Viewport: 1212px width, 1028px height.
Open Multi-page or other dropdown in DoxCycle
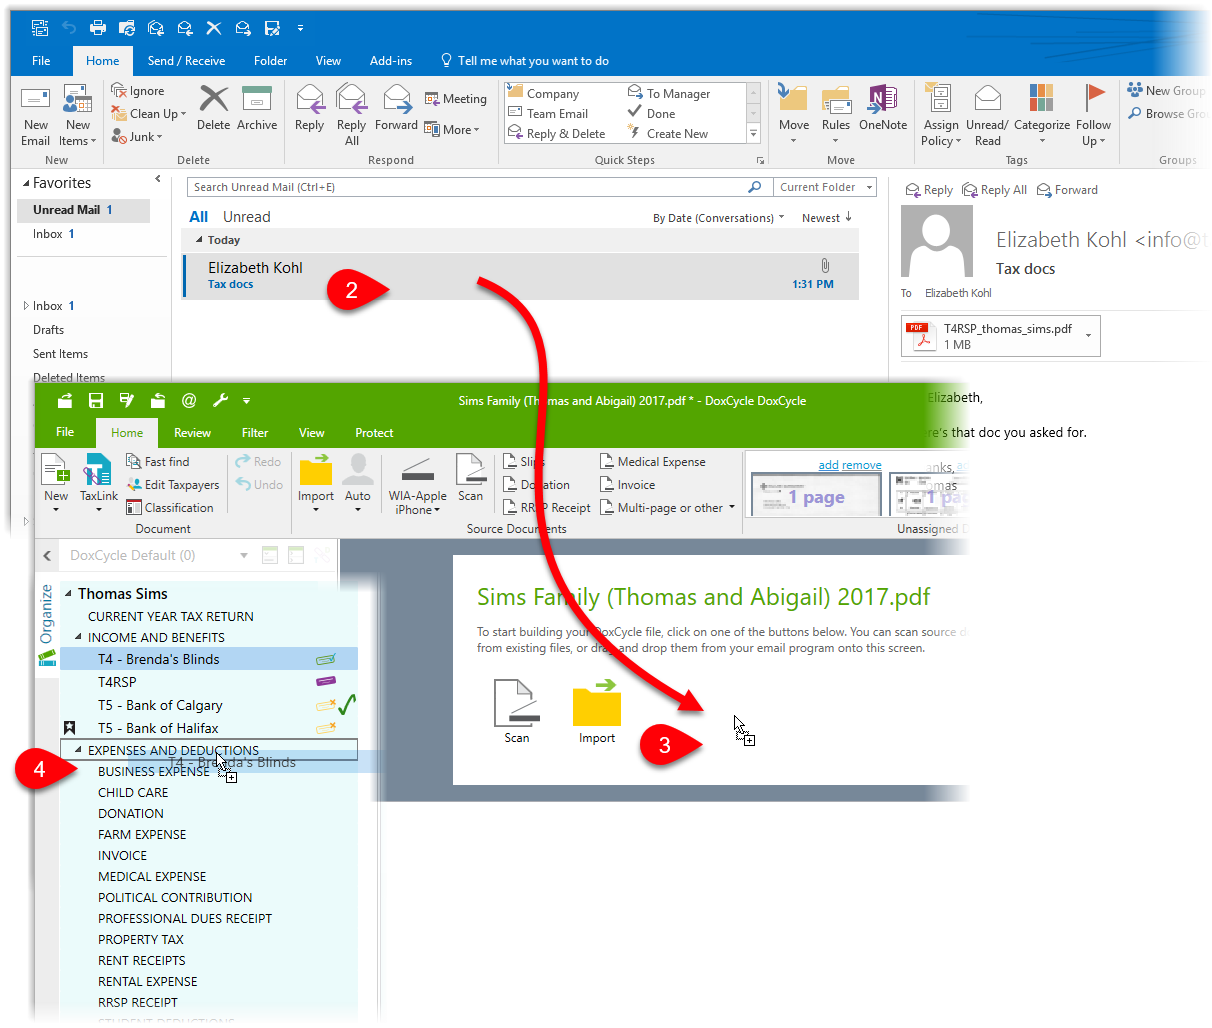point(668,508)
